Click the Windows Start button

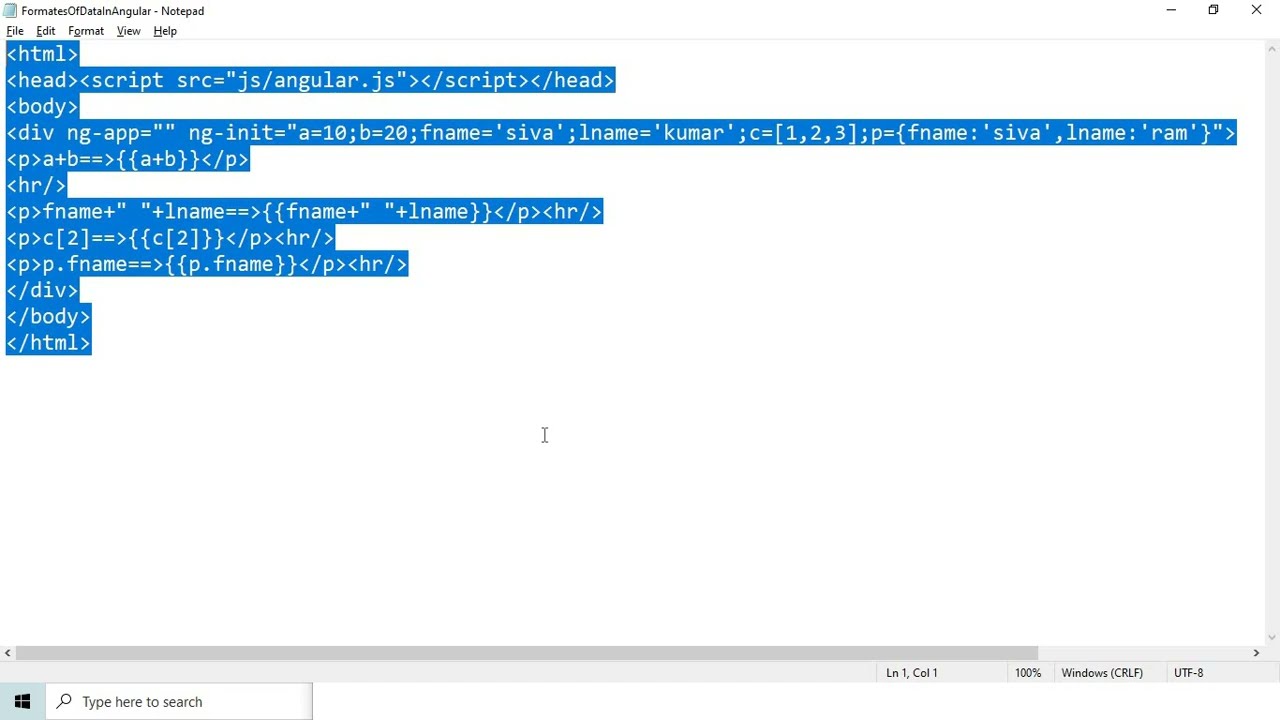coord(22,702)
